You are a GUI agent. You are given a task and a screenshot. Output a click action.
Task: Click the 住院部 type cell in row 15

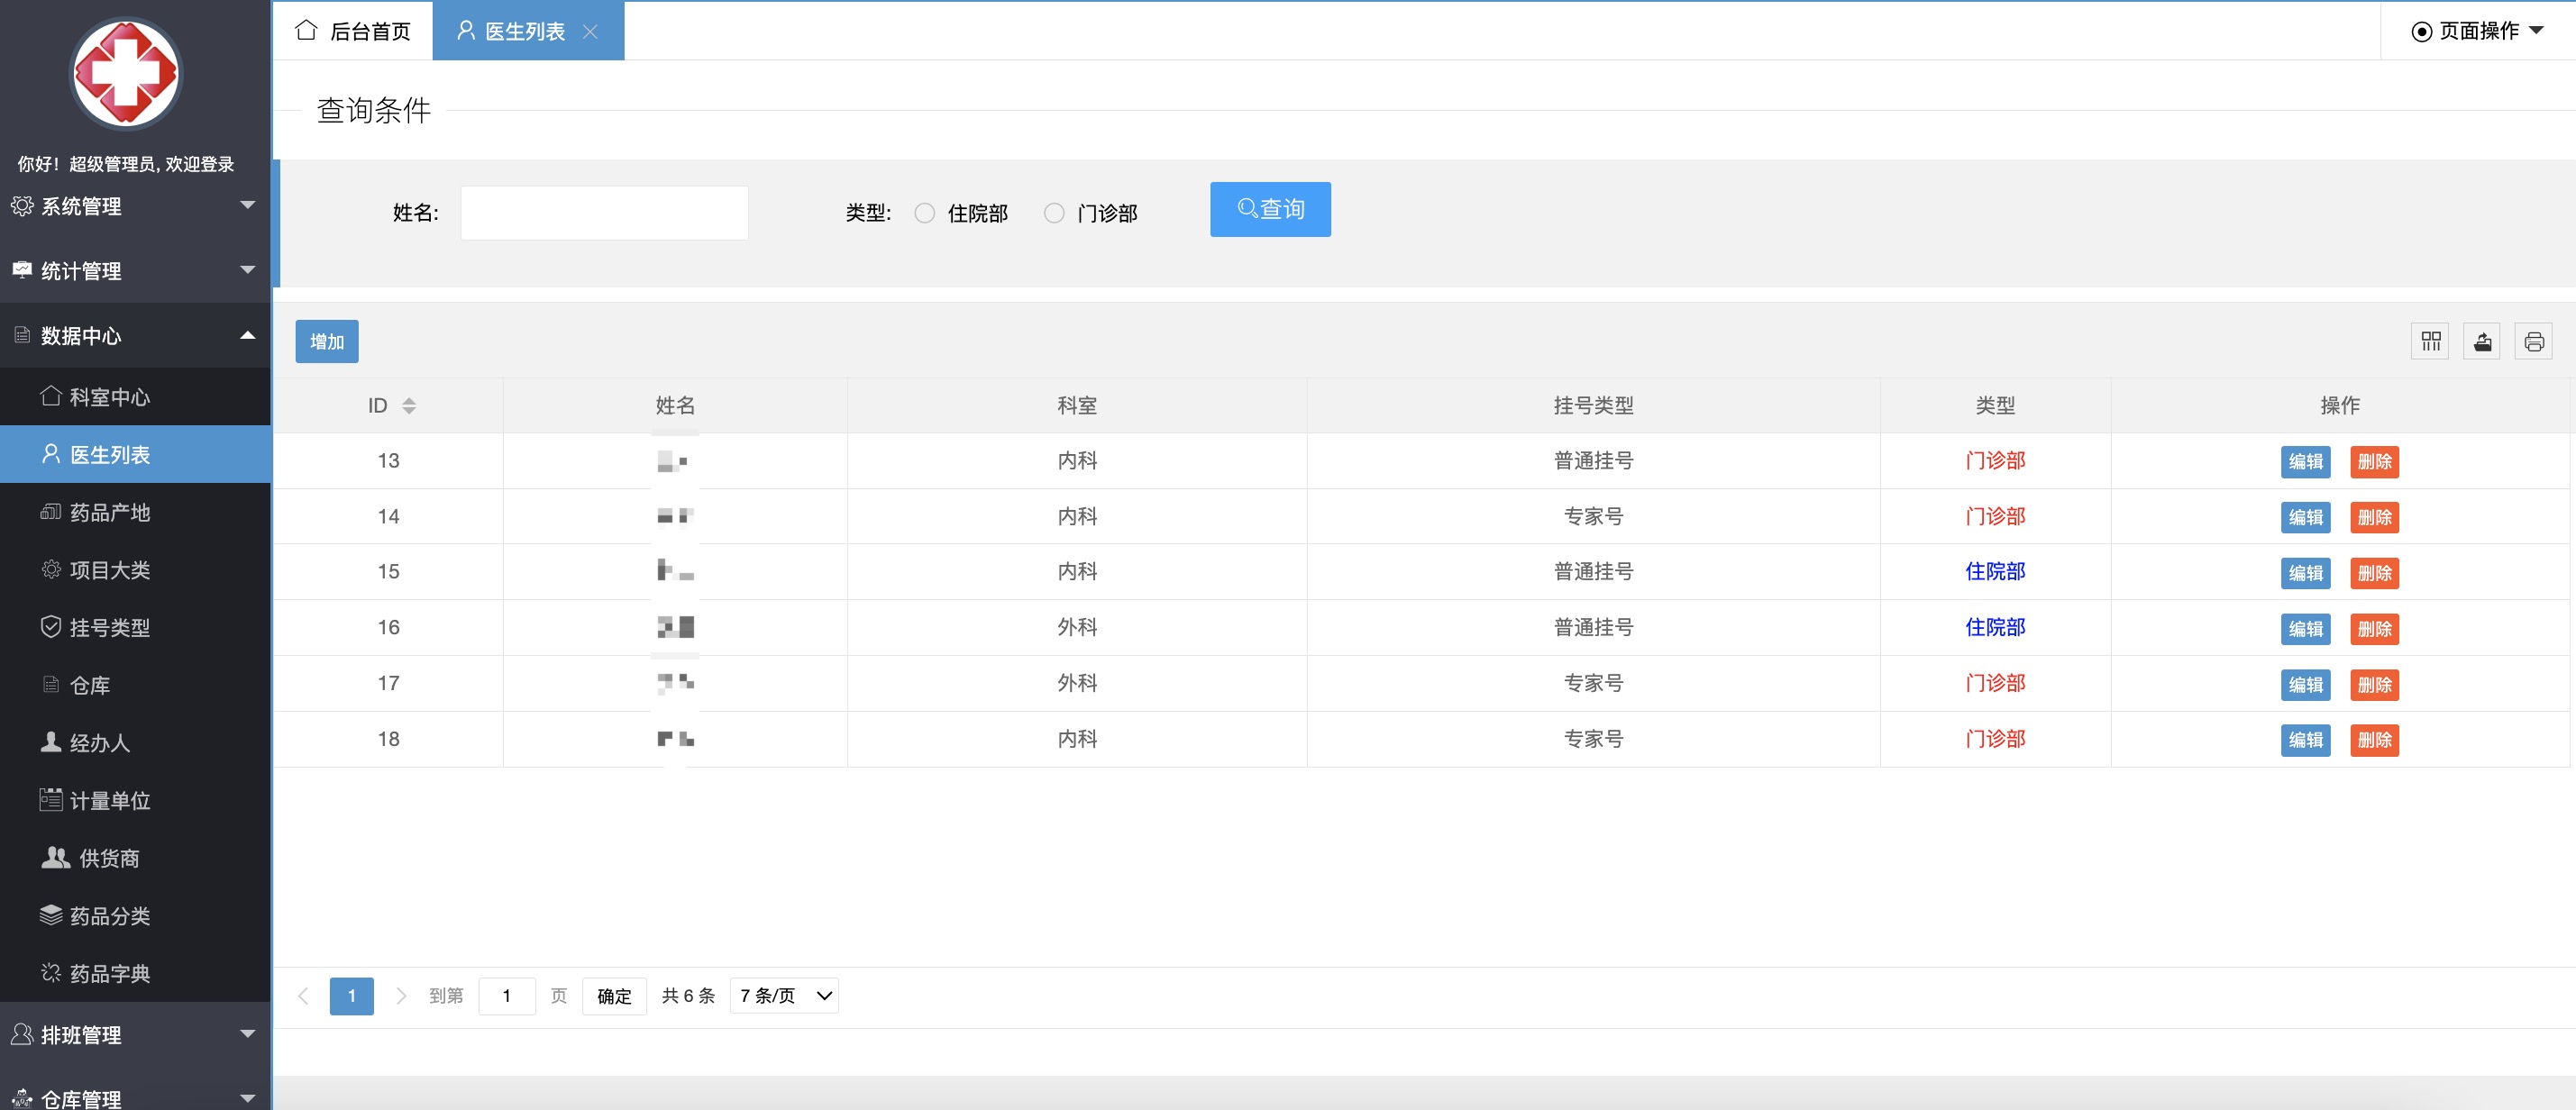pyautogui.click(x=1995, y=572)
